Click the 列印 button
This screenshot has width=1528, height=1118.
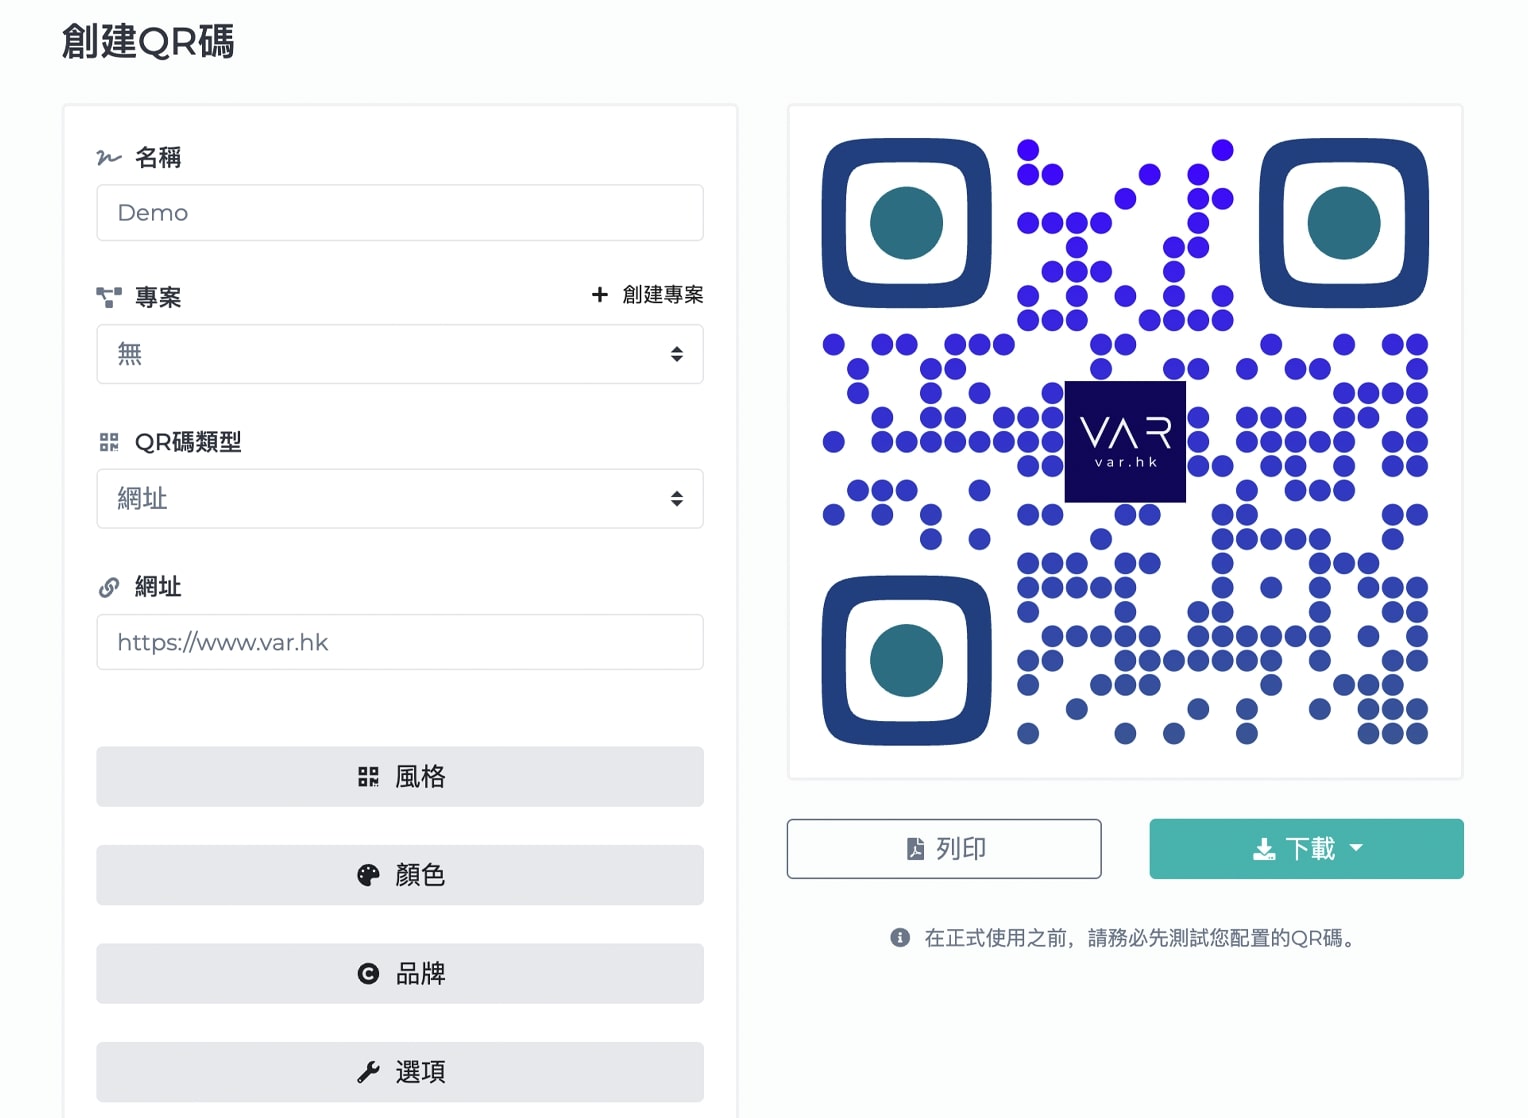(944, 849)
